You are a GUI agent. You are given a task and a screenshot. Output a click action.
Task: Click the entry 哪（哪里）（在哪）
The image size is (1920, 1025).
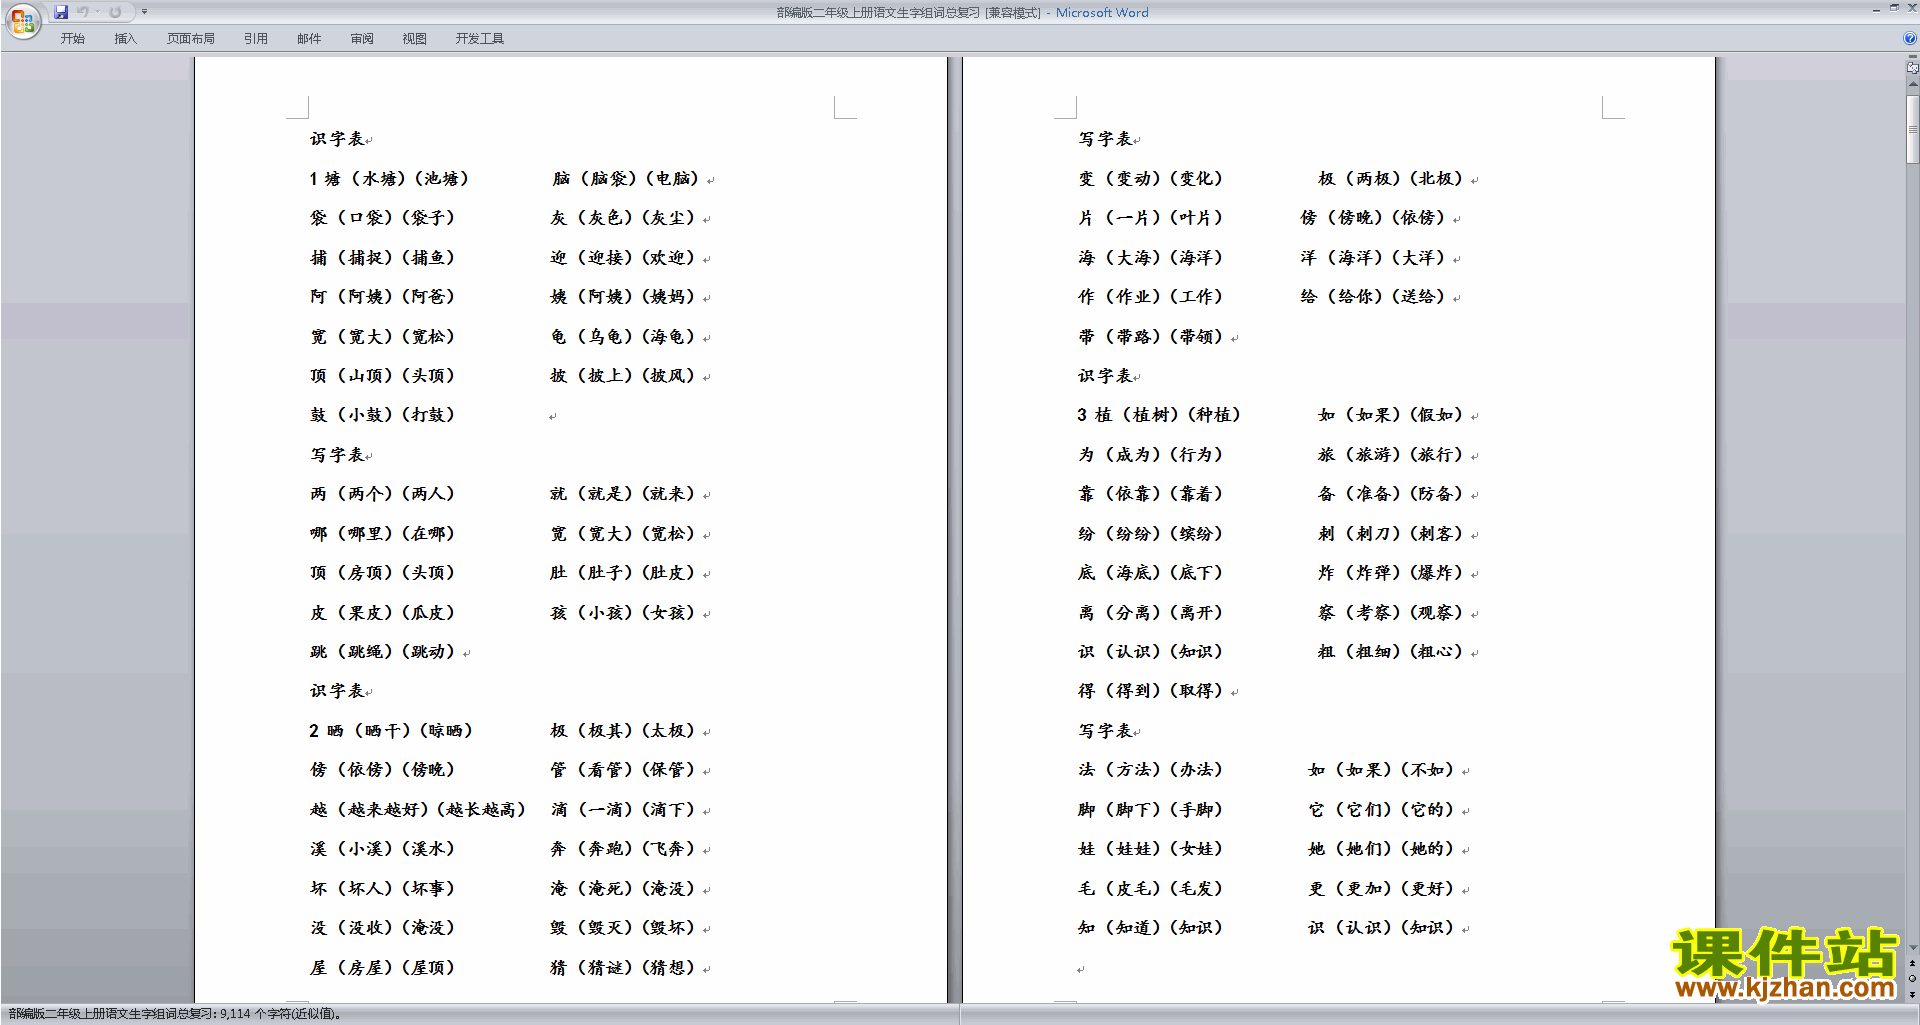[382, 534]
